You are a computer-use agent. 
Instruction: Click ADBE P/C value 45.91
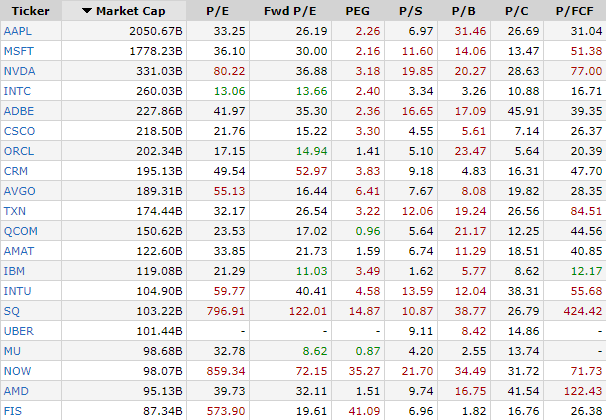pyautogui.click(x=523, y=111)
